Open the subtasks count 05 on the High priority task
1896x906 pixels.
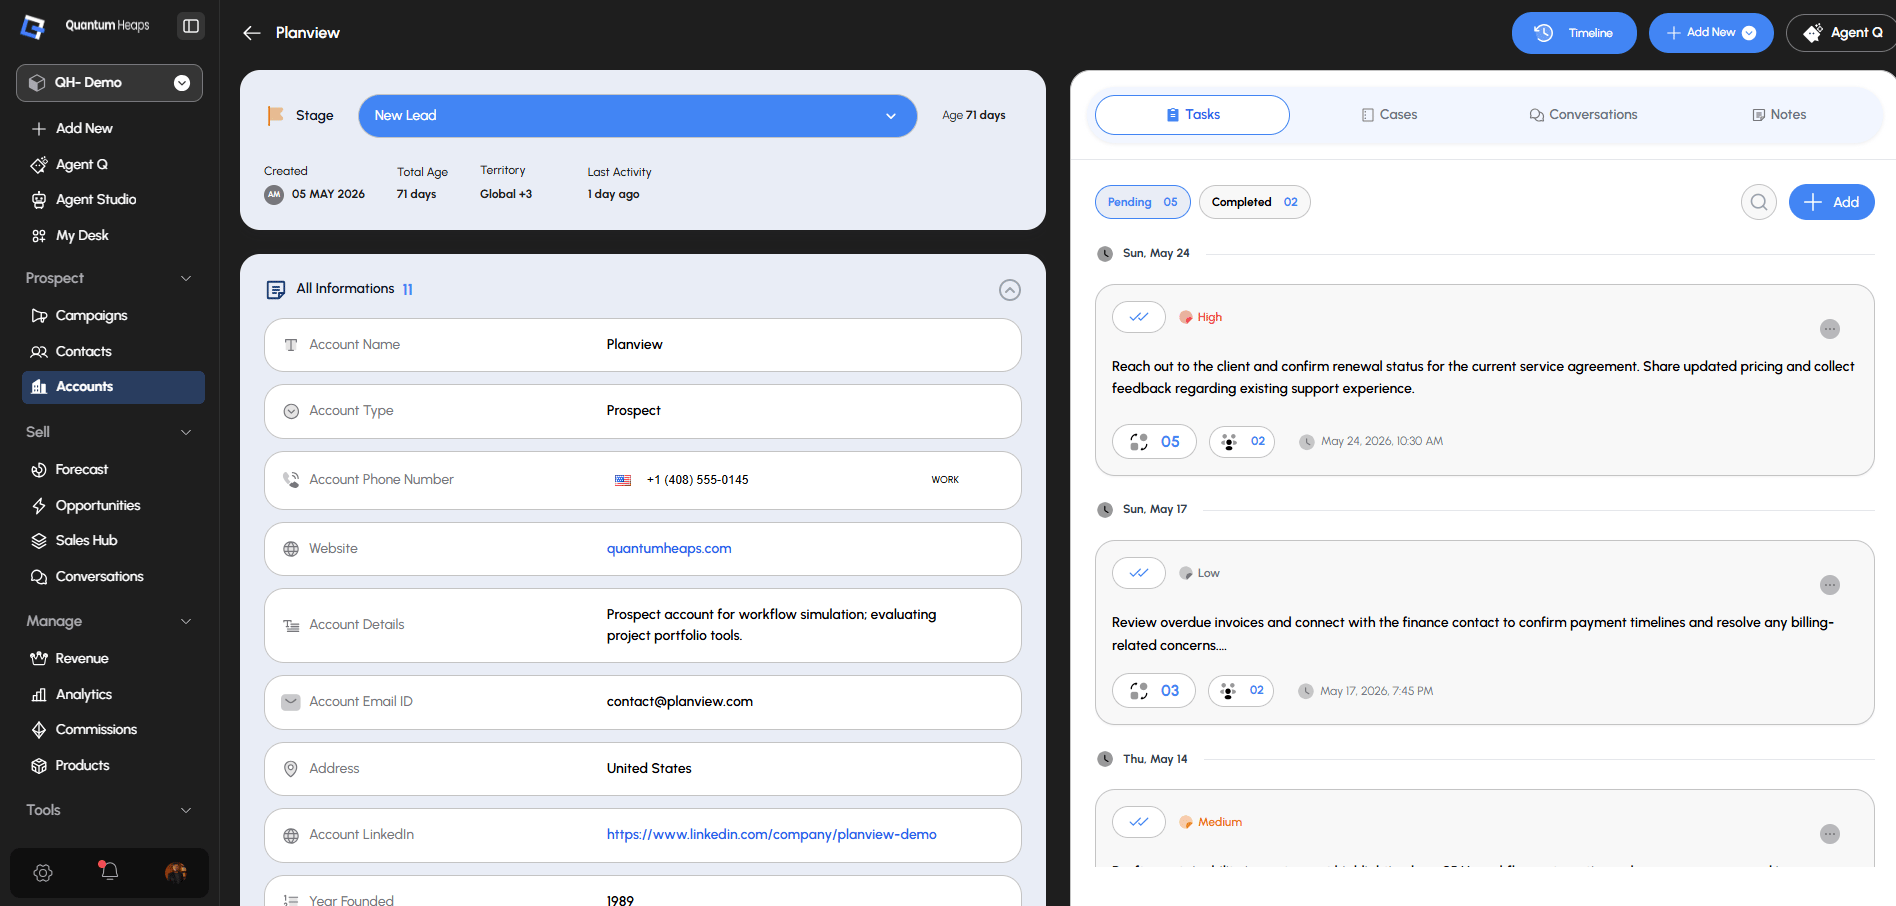(1154, 442)
